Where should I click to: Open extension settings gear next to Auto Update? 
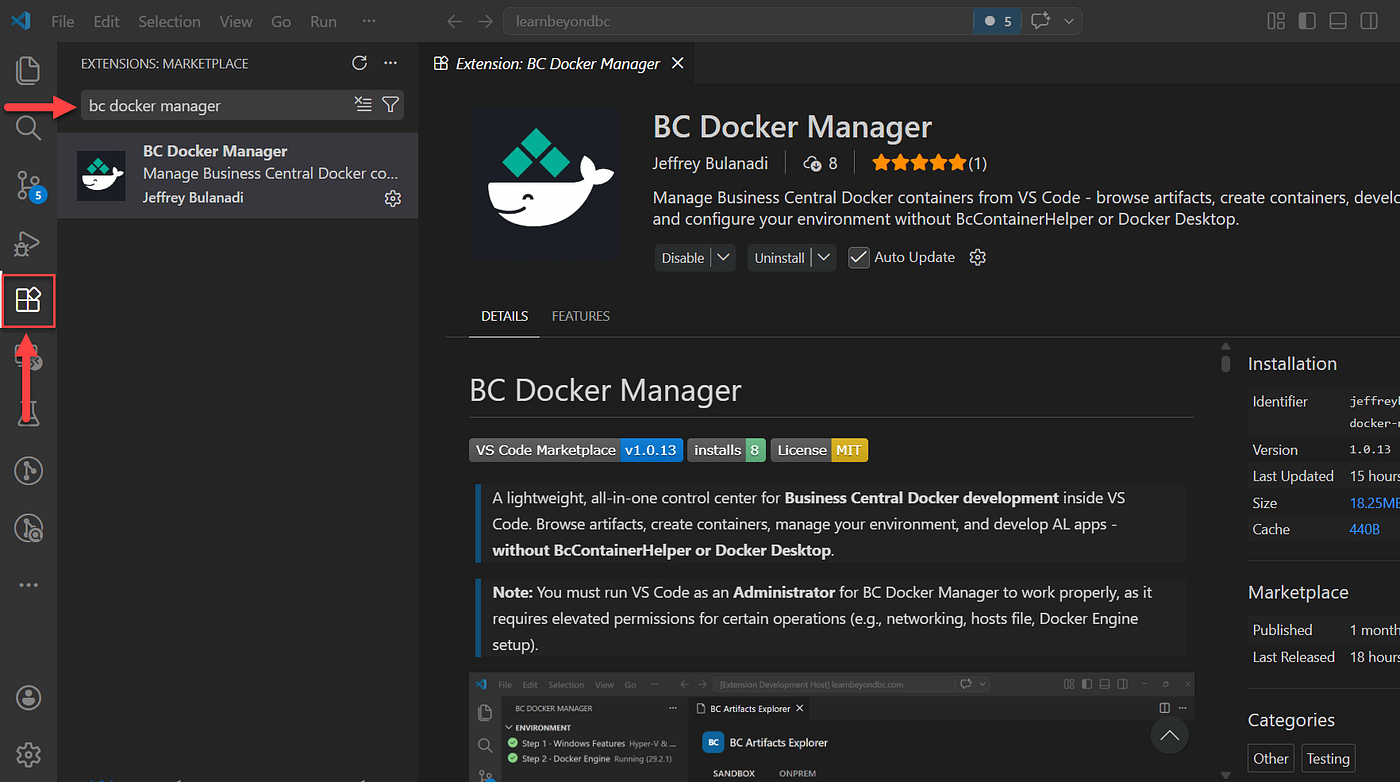point(978,257)
